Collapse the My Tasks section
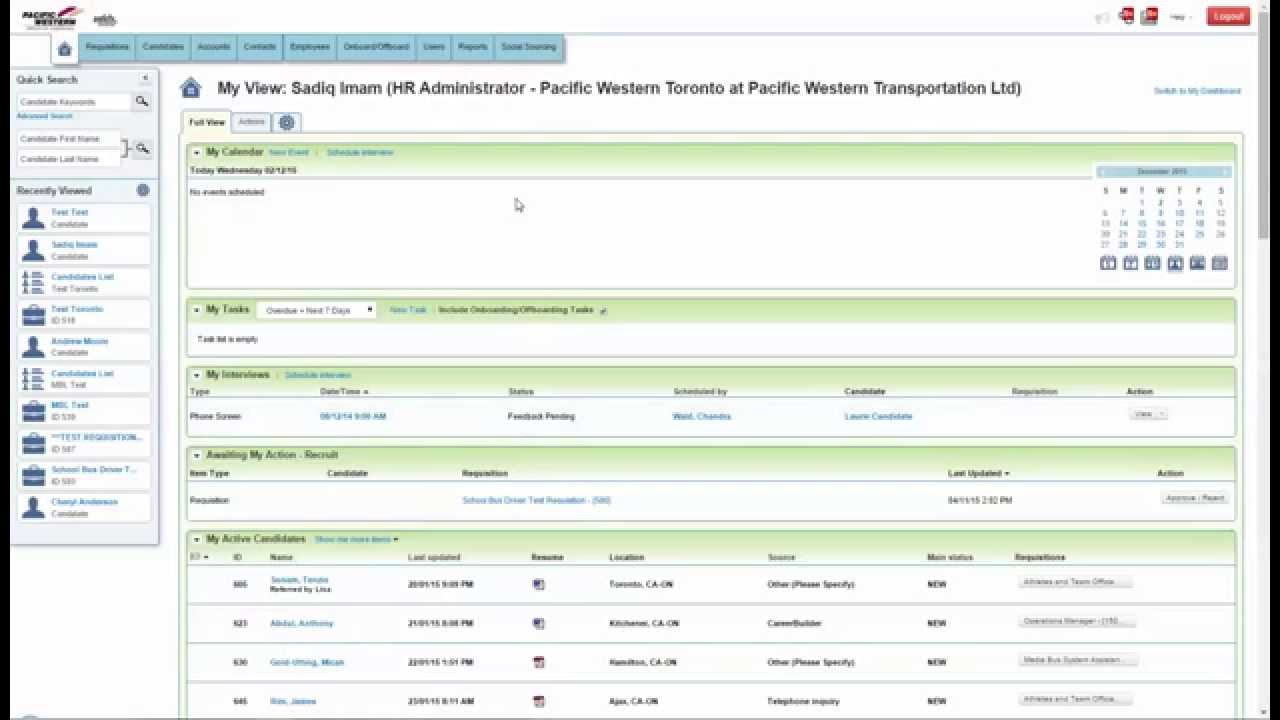This screenshot has width=1280, height=720. tap(197, 310)
